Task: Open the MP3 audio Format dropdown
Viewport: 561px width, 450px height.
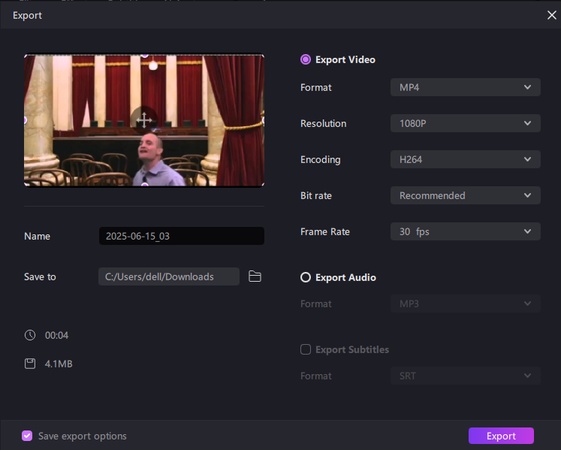Action: pyautogui.click(x=465, y=304)
